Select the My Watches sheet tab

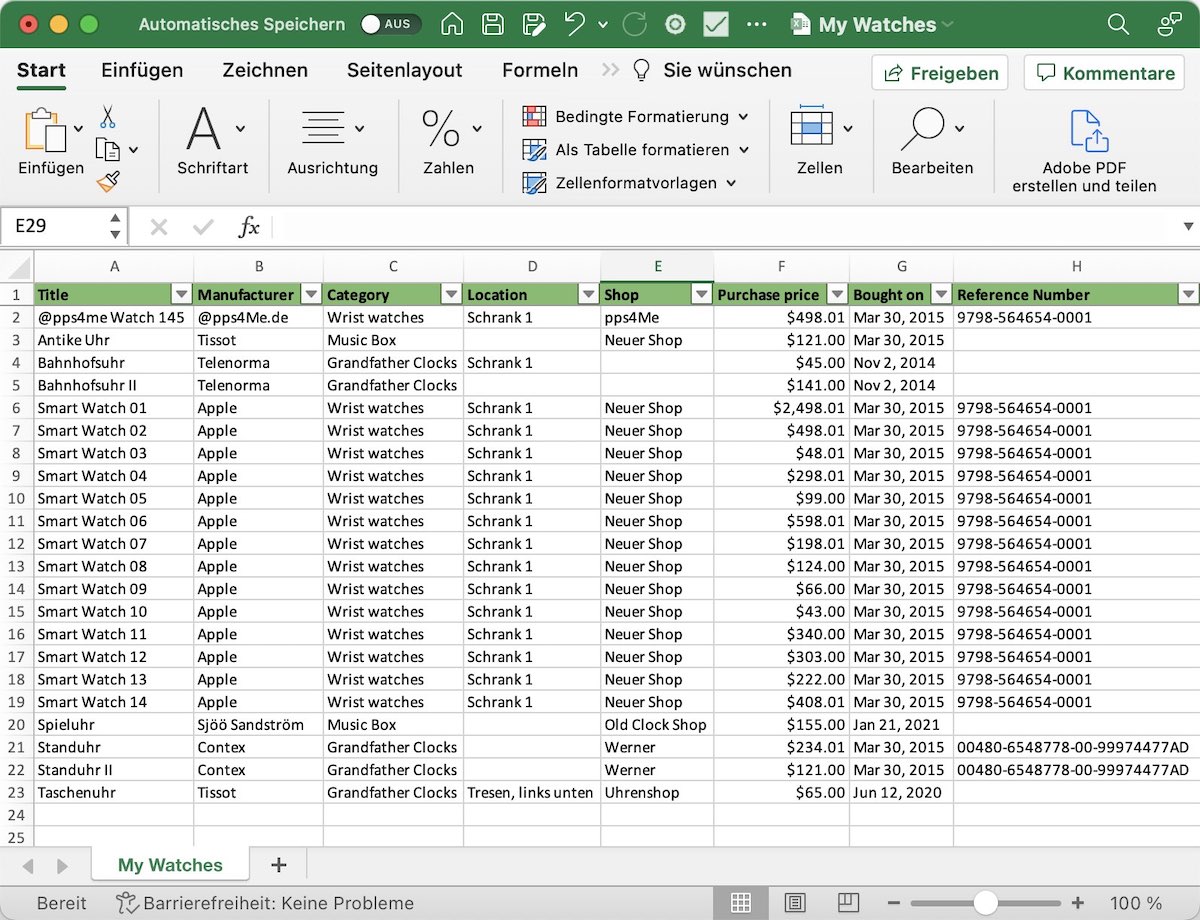click(170, 865)
